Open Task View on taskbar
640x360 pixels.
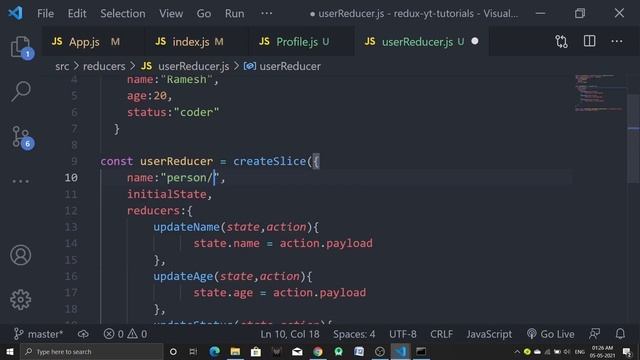(193, 351)
